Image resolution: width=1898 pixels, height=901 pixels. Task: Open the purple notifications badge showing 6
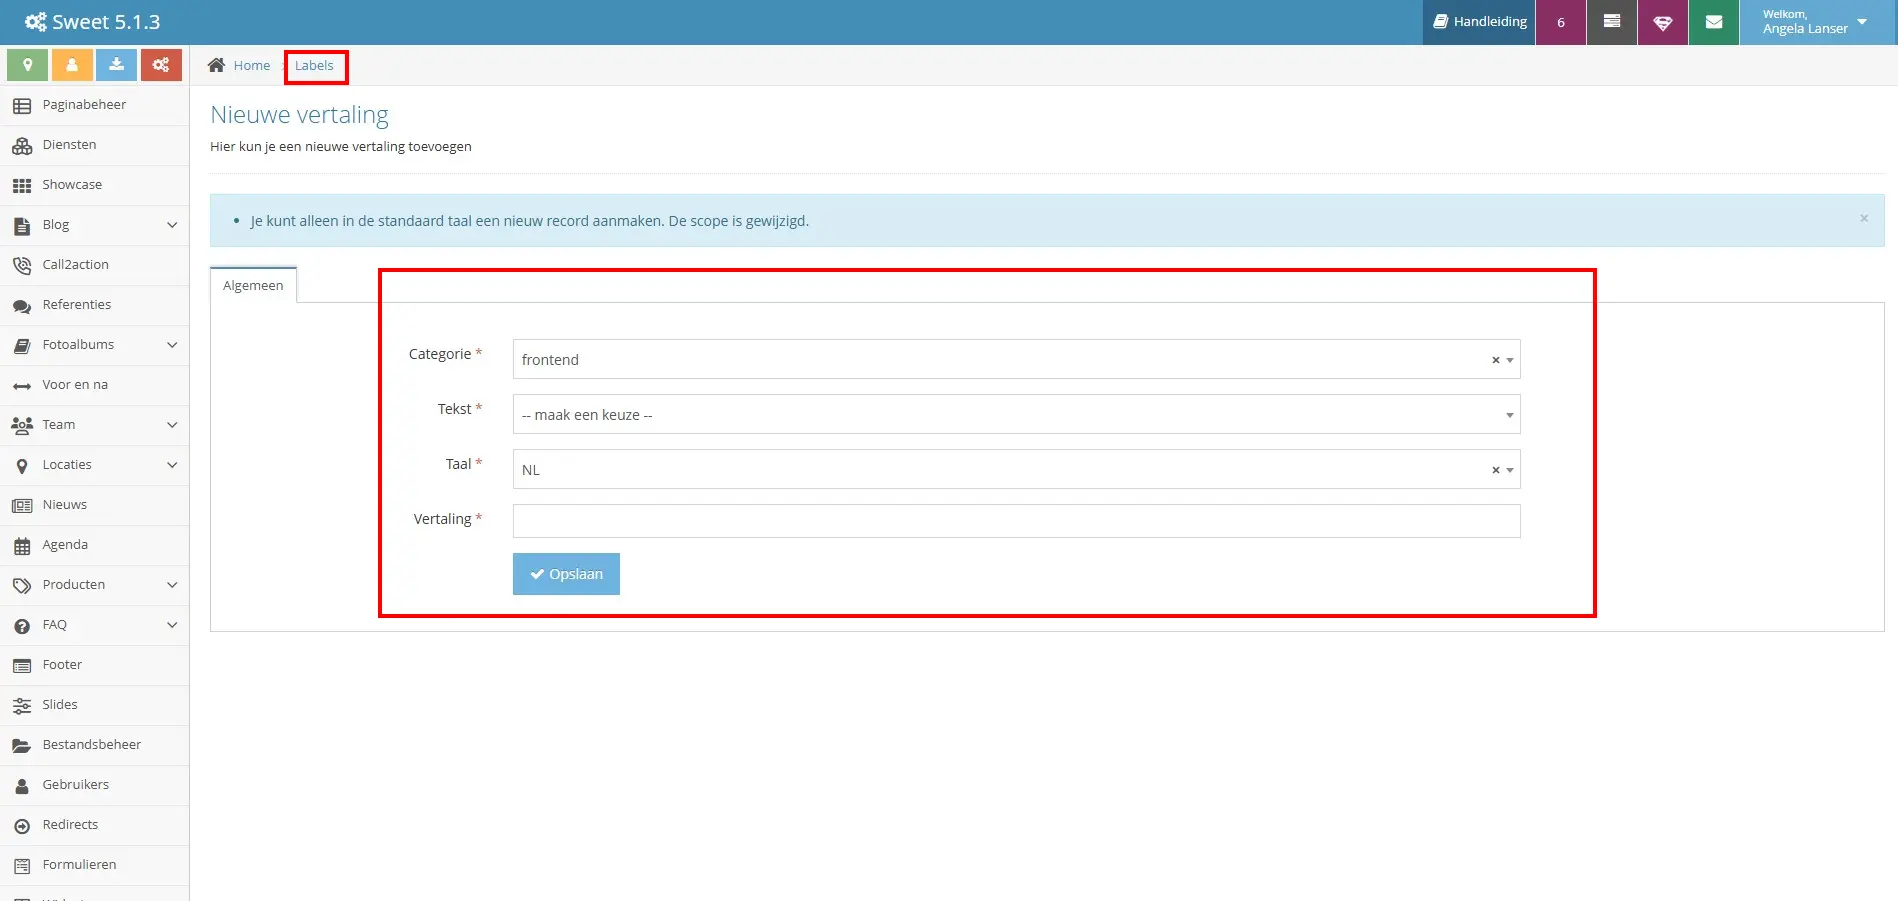(x=1560, y=22)
